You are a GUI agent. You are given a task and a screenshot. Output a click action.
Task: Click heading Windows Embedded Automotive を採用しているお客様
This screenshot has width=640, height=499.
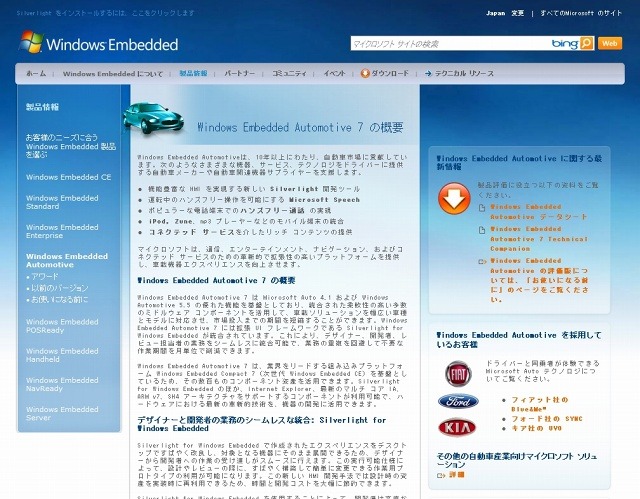tap(519, 339)
